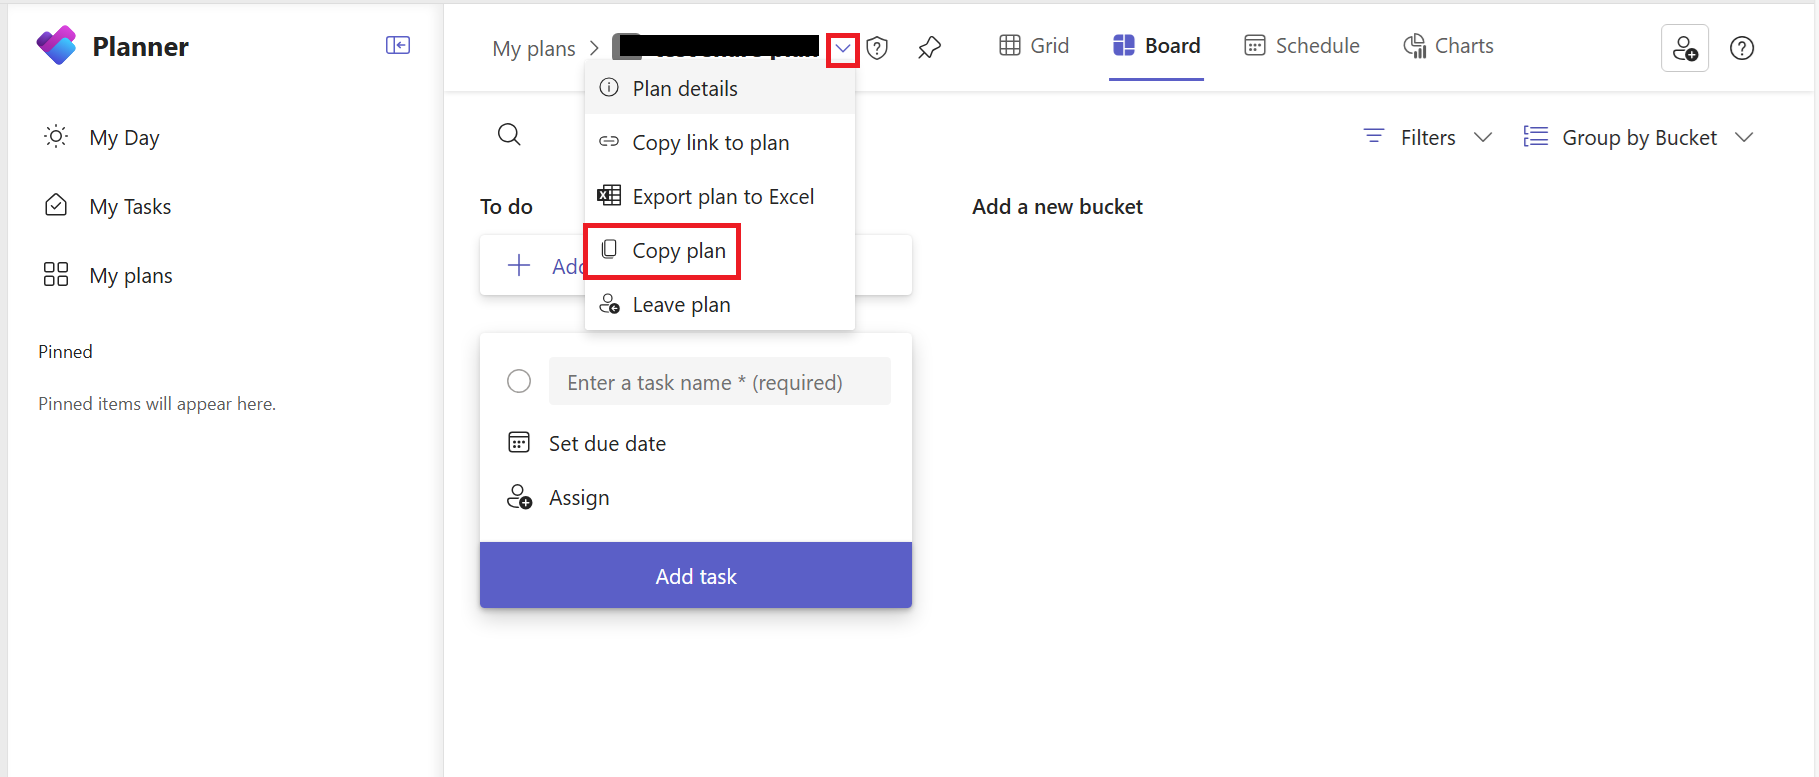The width and height of the screenshot is (1819, 777).
Task: Choose Leave plan from the menu
Action: 720,304
